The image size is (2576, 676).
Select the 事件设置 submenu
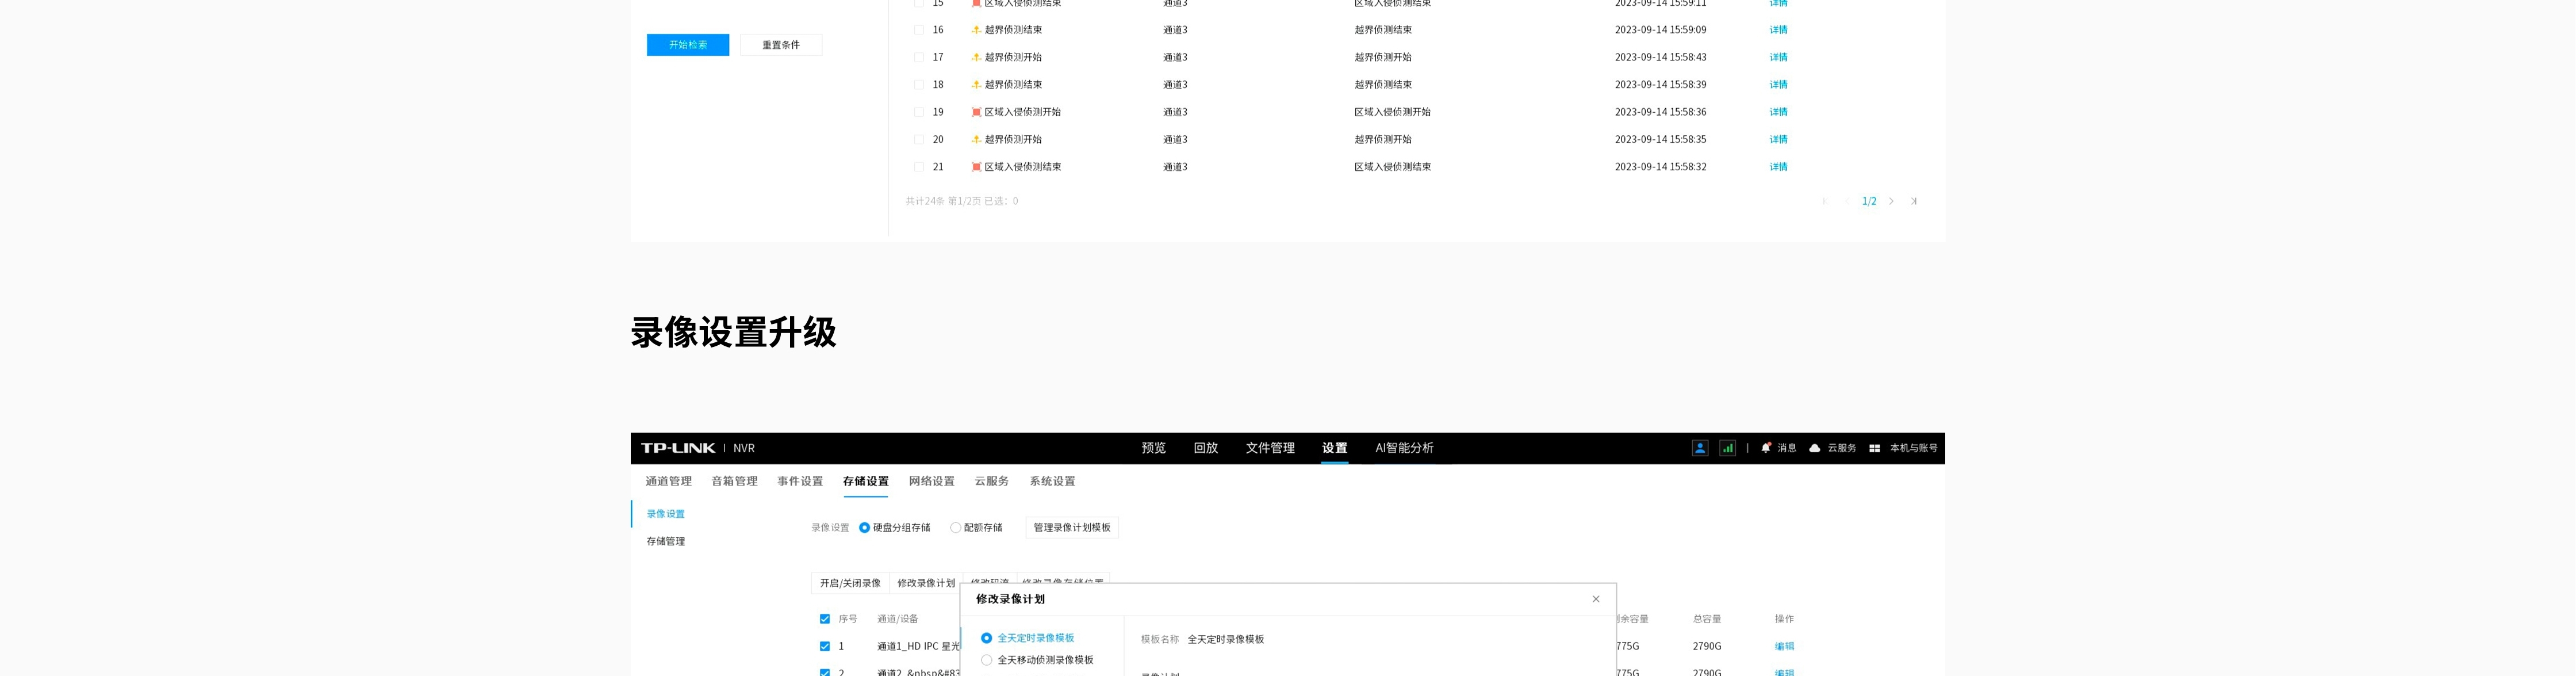tap(800, 481)
